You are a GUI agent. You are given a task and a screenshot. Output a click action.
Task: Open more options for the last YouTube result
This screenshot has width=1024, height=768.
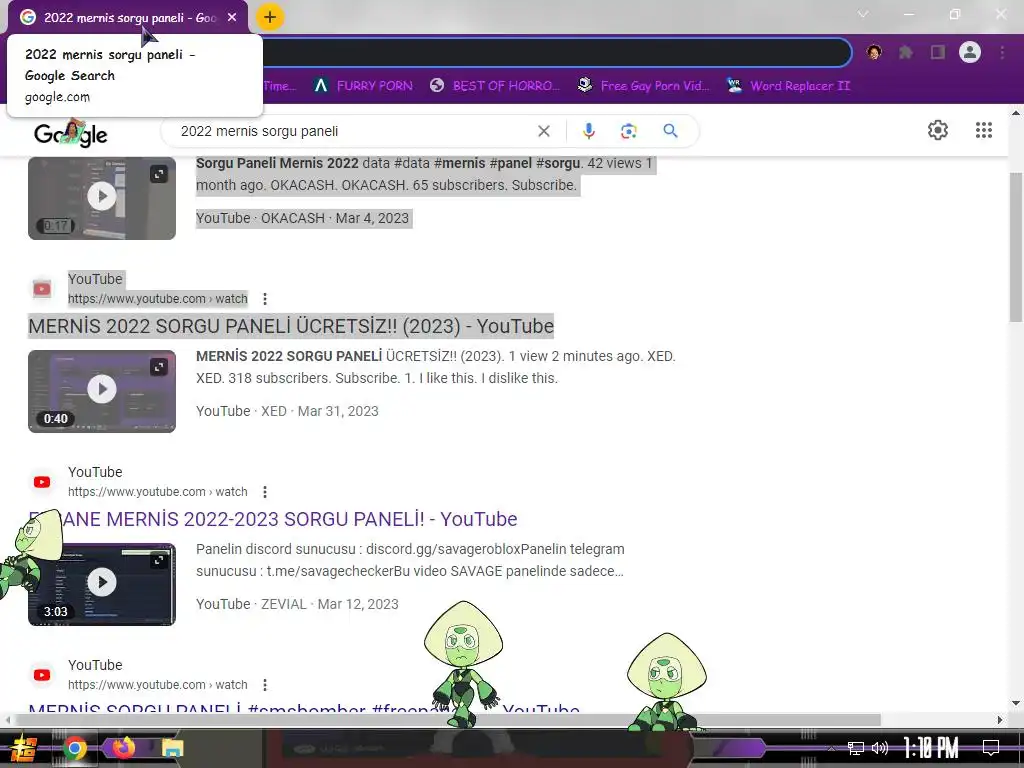pyautogui.click(x=264, y=685)
